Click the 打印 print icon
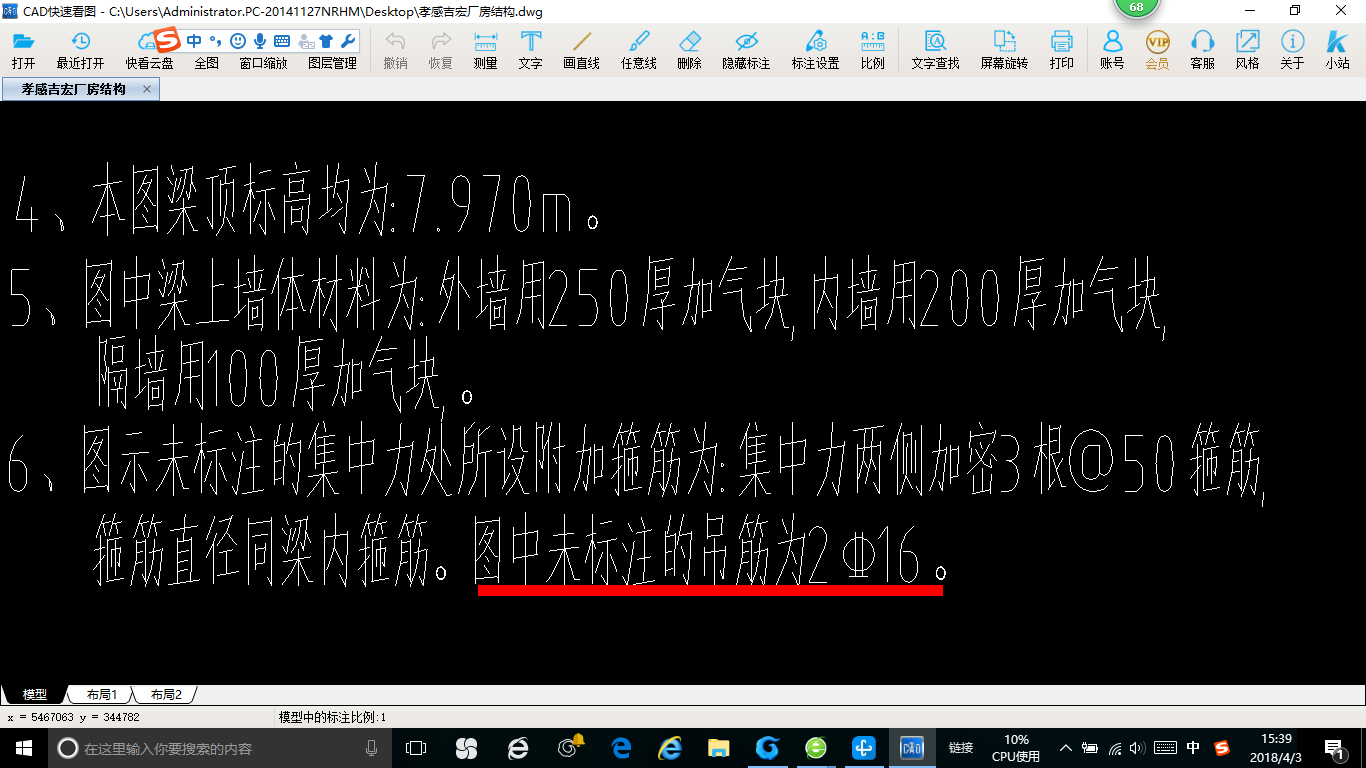 [x=1061, y=49]
